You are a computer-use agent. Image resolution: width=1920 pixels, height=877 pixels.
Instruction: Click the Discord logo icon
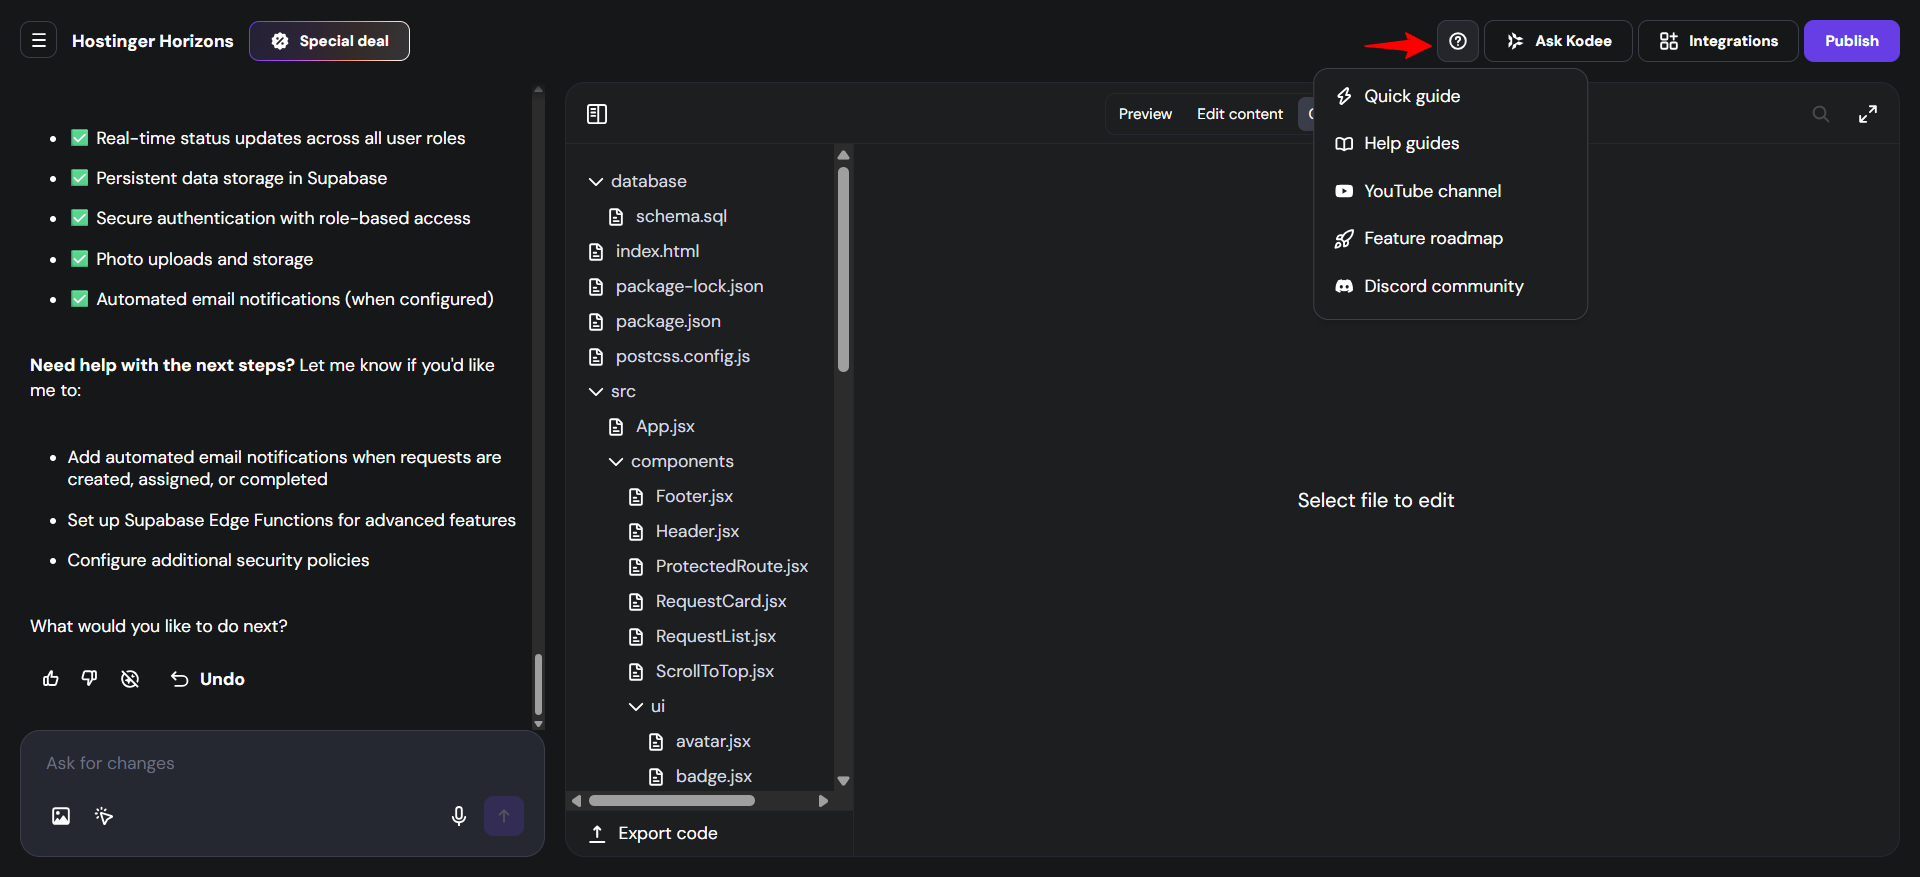point(1344,286)
